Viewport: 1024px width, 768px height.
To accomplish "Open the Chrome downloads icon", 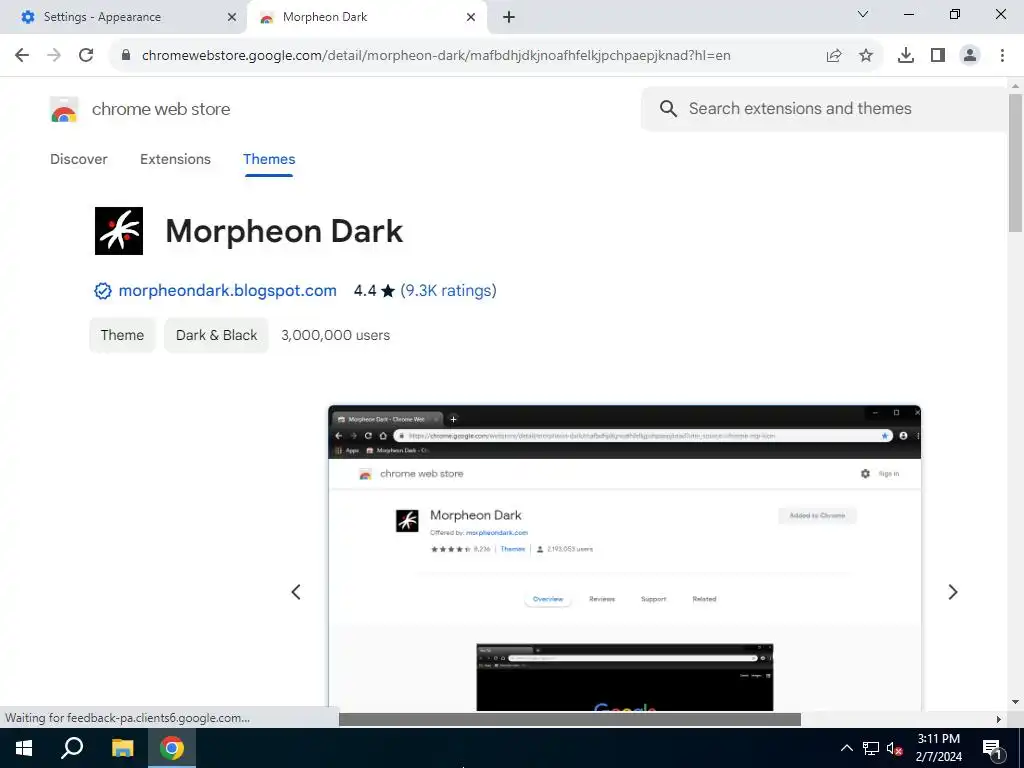I will (x=906, y=56).
